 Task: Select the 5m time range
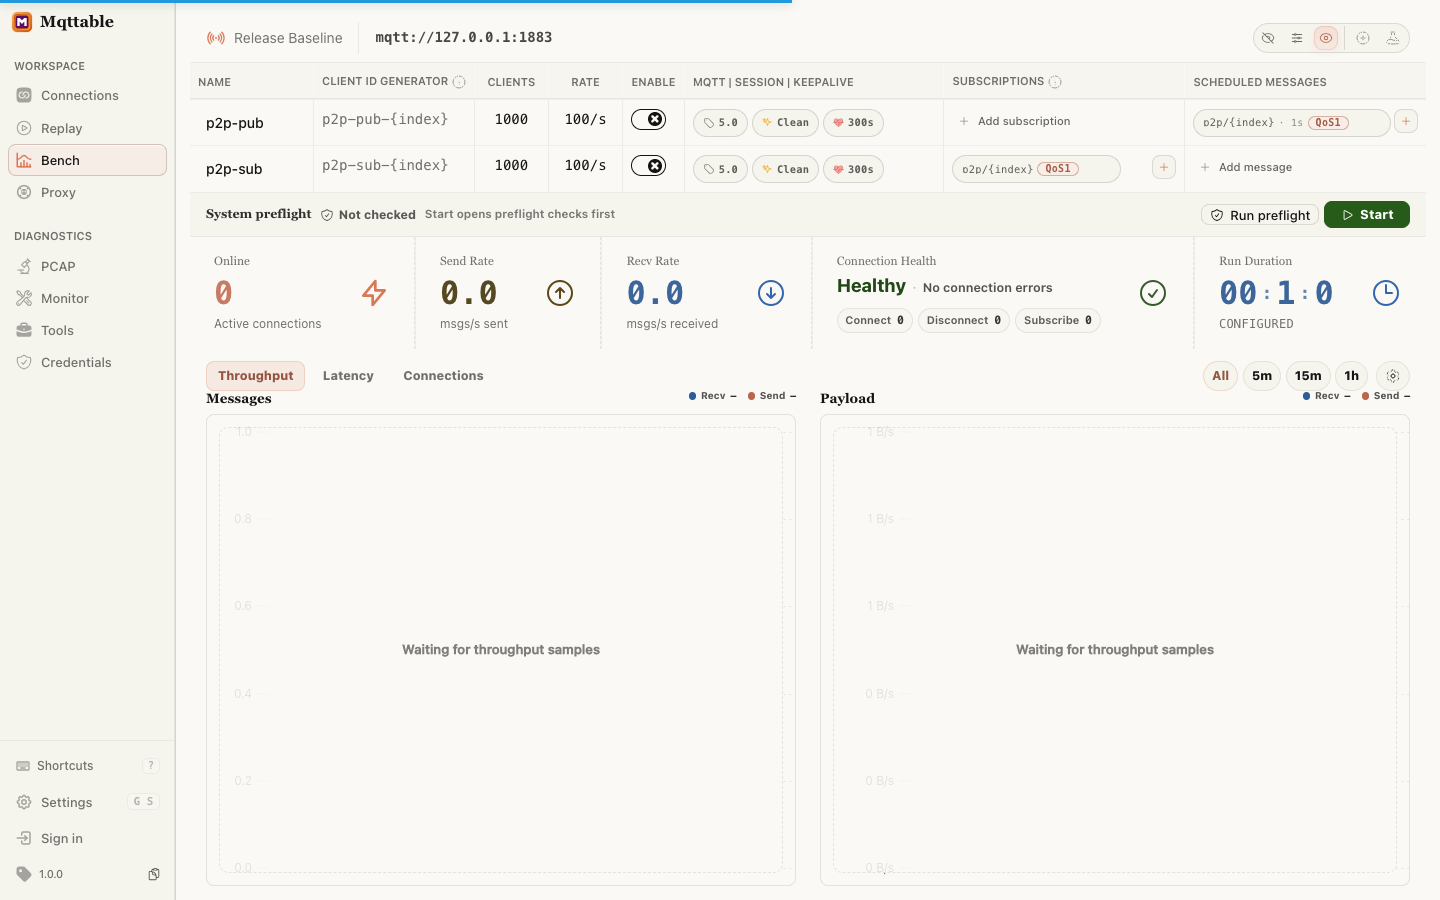pos(1262,376)
